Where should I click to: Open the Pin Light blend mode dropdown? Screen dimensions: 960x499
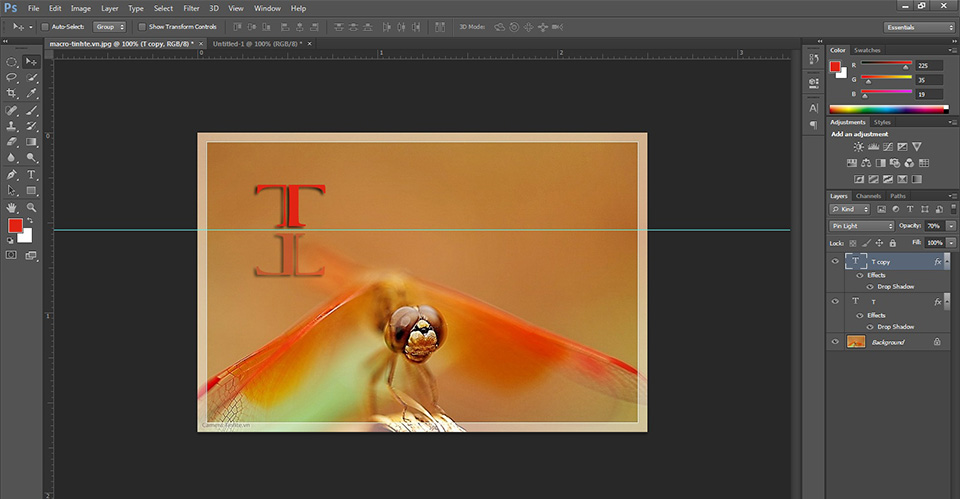(862, 226)
